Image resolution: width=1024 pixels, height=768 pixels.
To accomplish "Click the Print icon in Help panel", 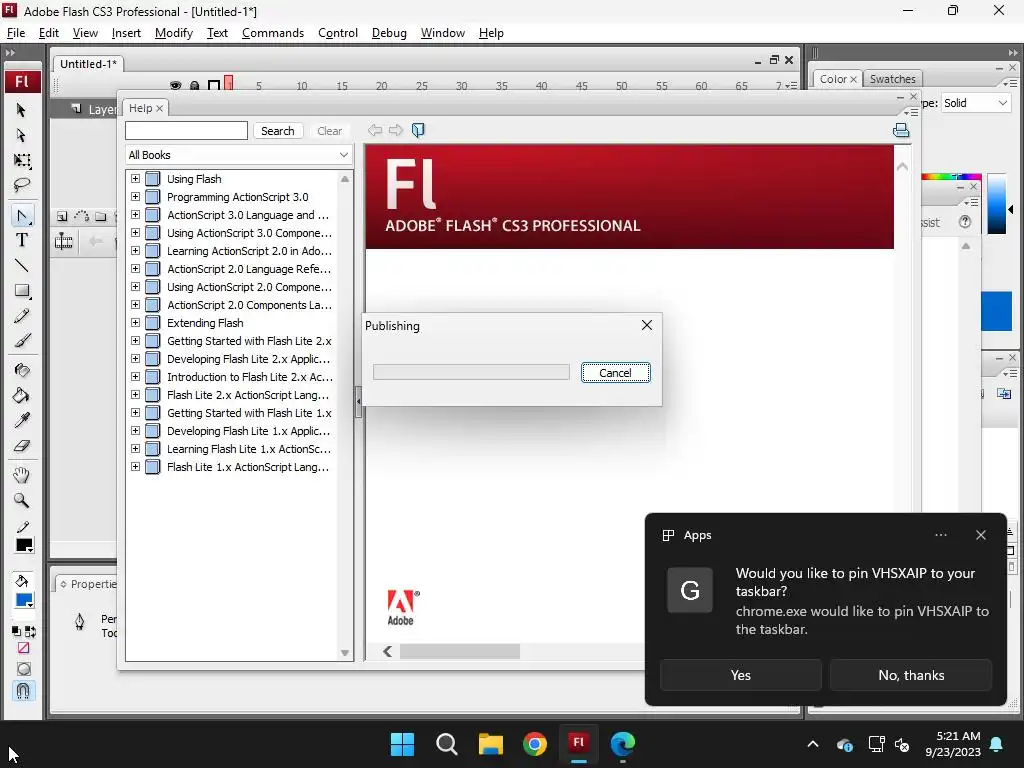I will coord(901,131).
